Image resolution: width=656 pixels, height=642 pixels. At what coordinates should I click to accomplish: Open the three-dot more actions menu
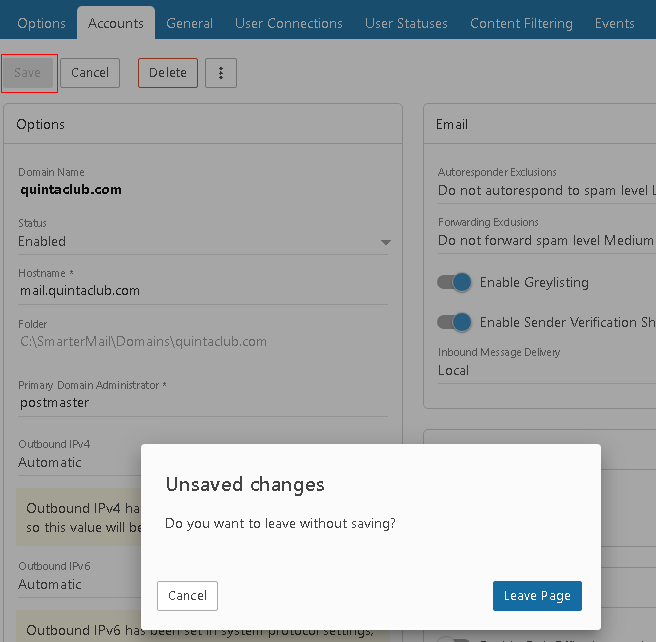point(221,73)
